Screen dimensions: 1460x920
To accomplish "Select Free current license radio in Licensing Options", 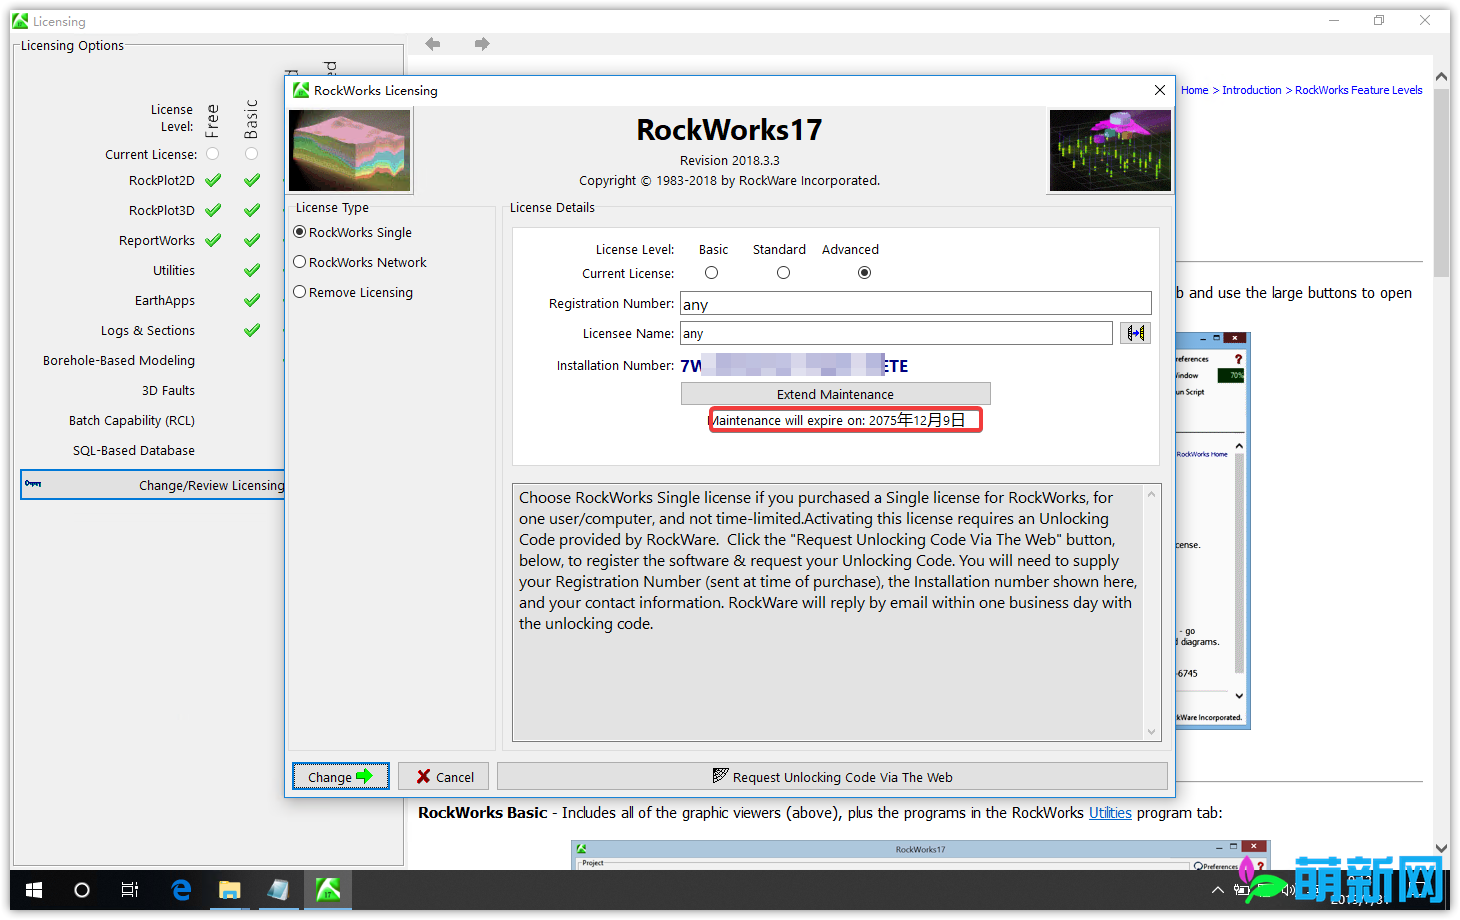I will click(x=213, y=154).
